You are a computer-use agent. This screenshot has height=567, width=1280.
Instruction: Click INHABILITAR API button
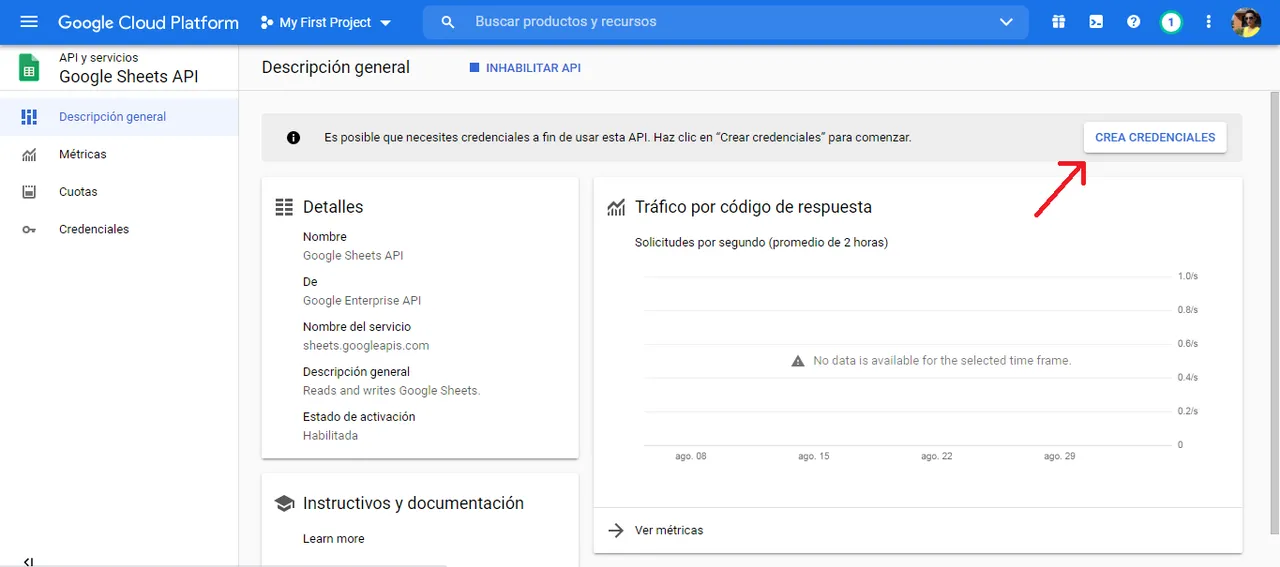[525, 68]
